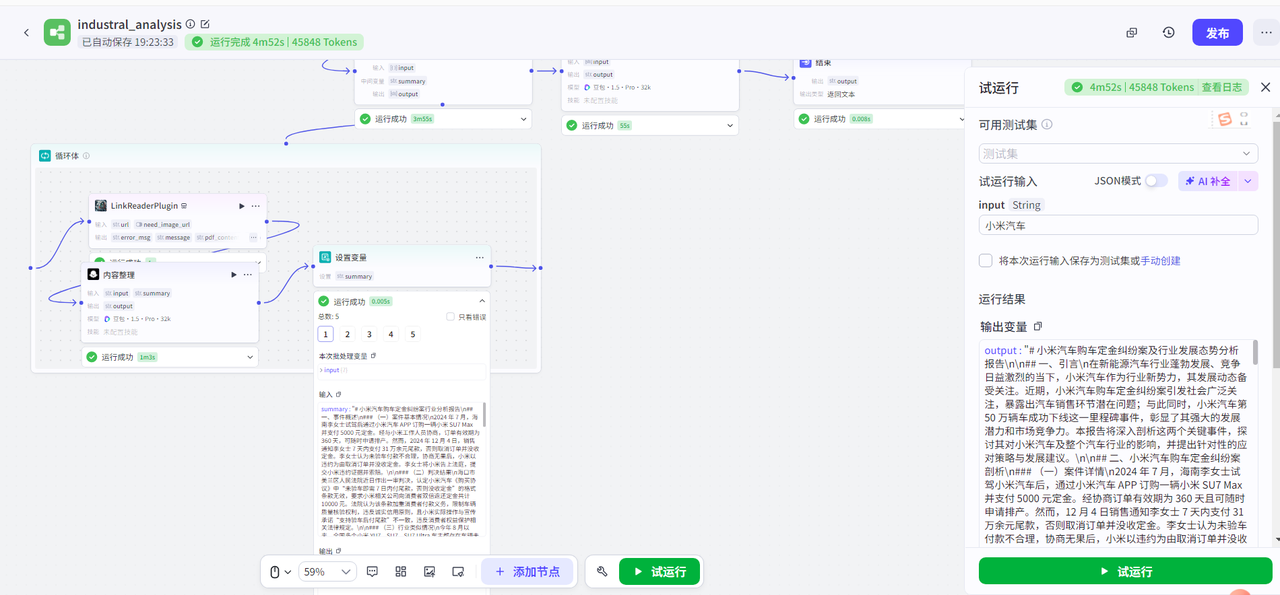Run the LinkReaderPlugin node alone
1280x595 pixels.
pyautogui.click(x=241, y=206)
